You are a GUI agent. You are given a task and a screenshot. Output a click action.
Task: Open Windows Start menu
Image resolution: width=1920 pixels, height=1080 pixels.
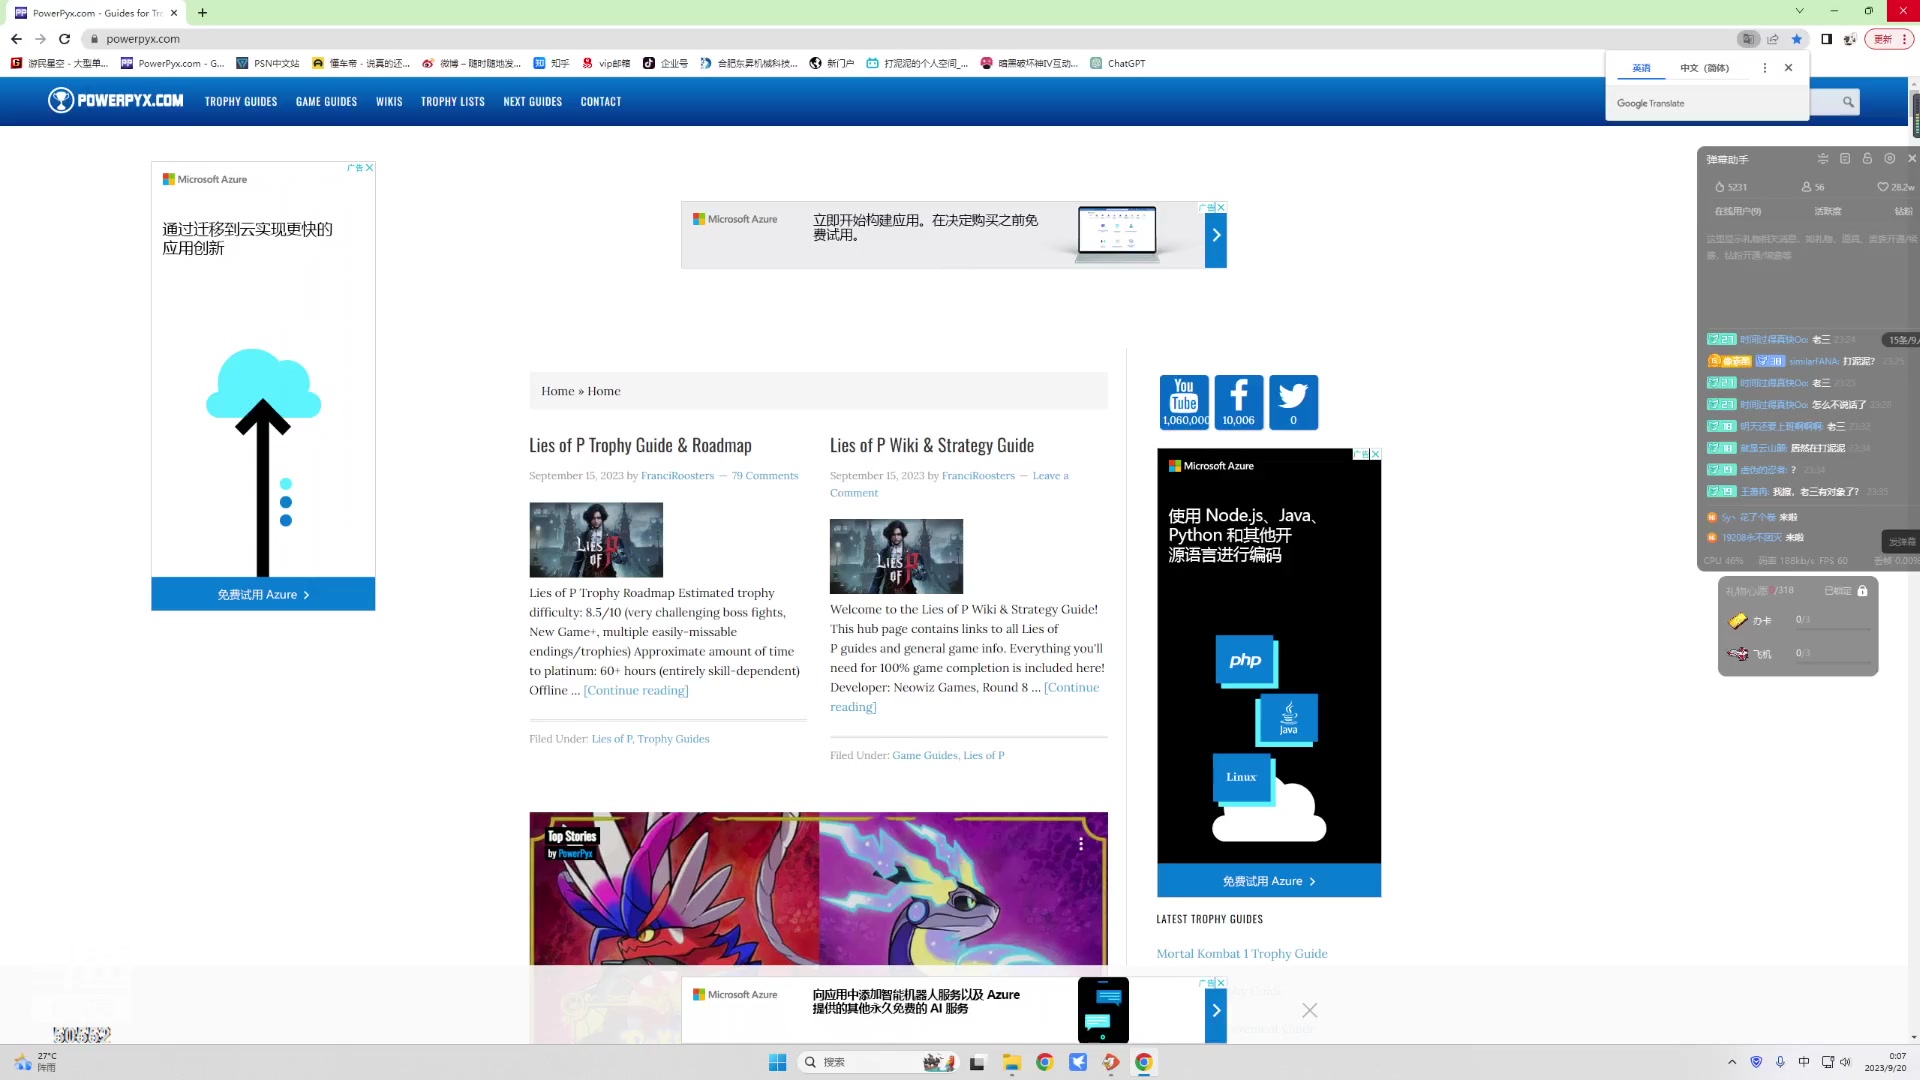(x=777, y=1062)
